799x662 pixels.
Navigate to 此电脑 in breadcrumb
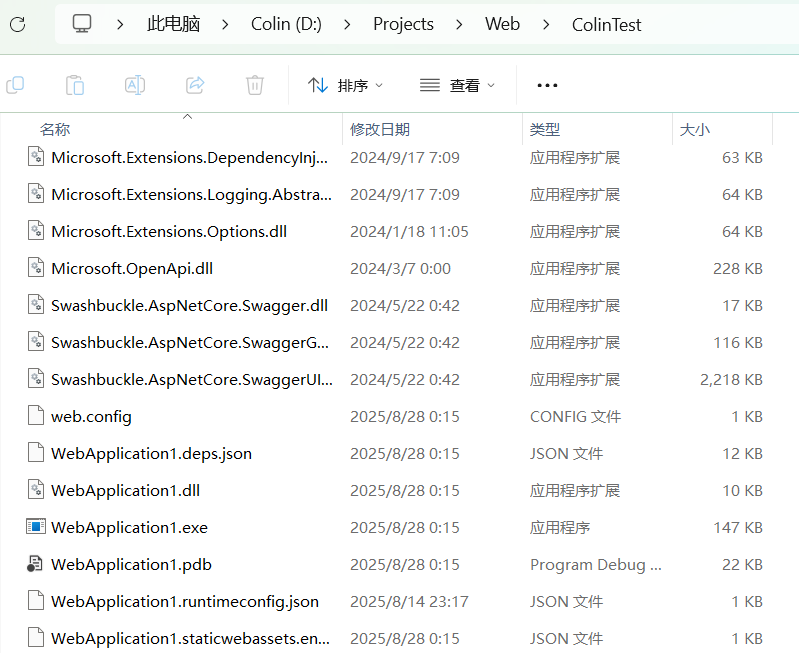coord(173,24)
